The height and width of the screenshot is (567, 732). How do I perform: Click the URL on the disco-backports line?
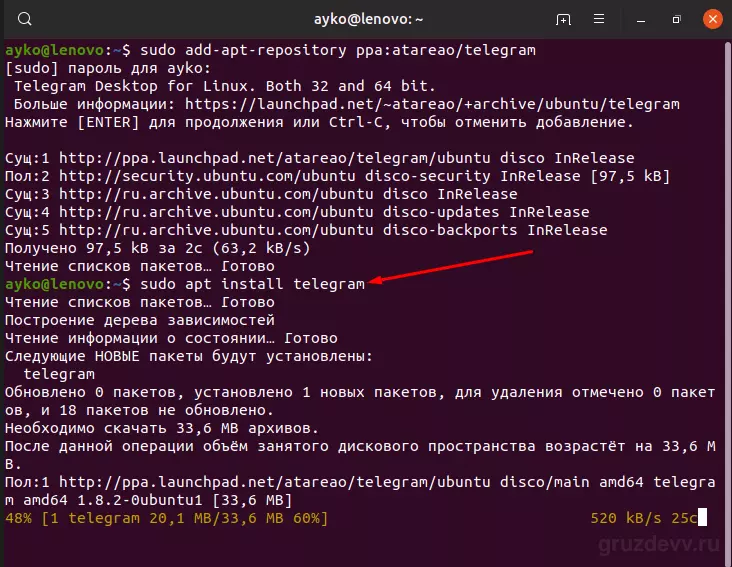(x=216, y=230)
